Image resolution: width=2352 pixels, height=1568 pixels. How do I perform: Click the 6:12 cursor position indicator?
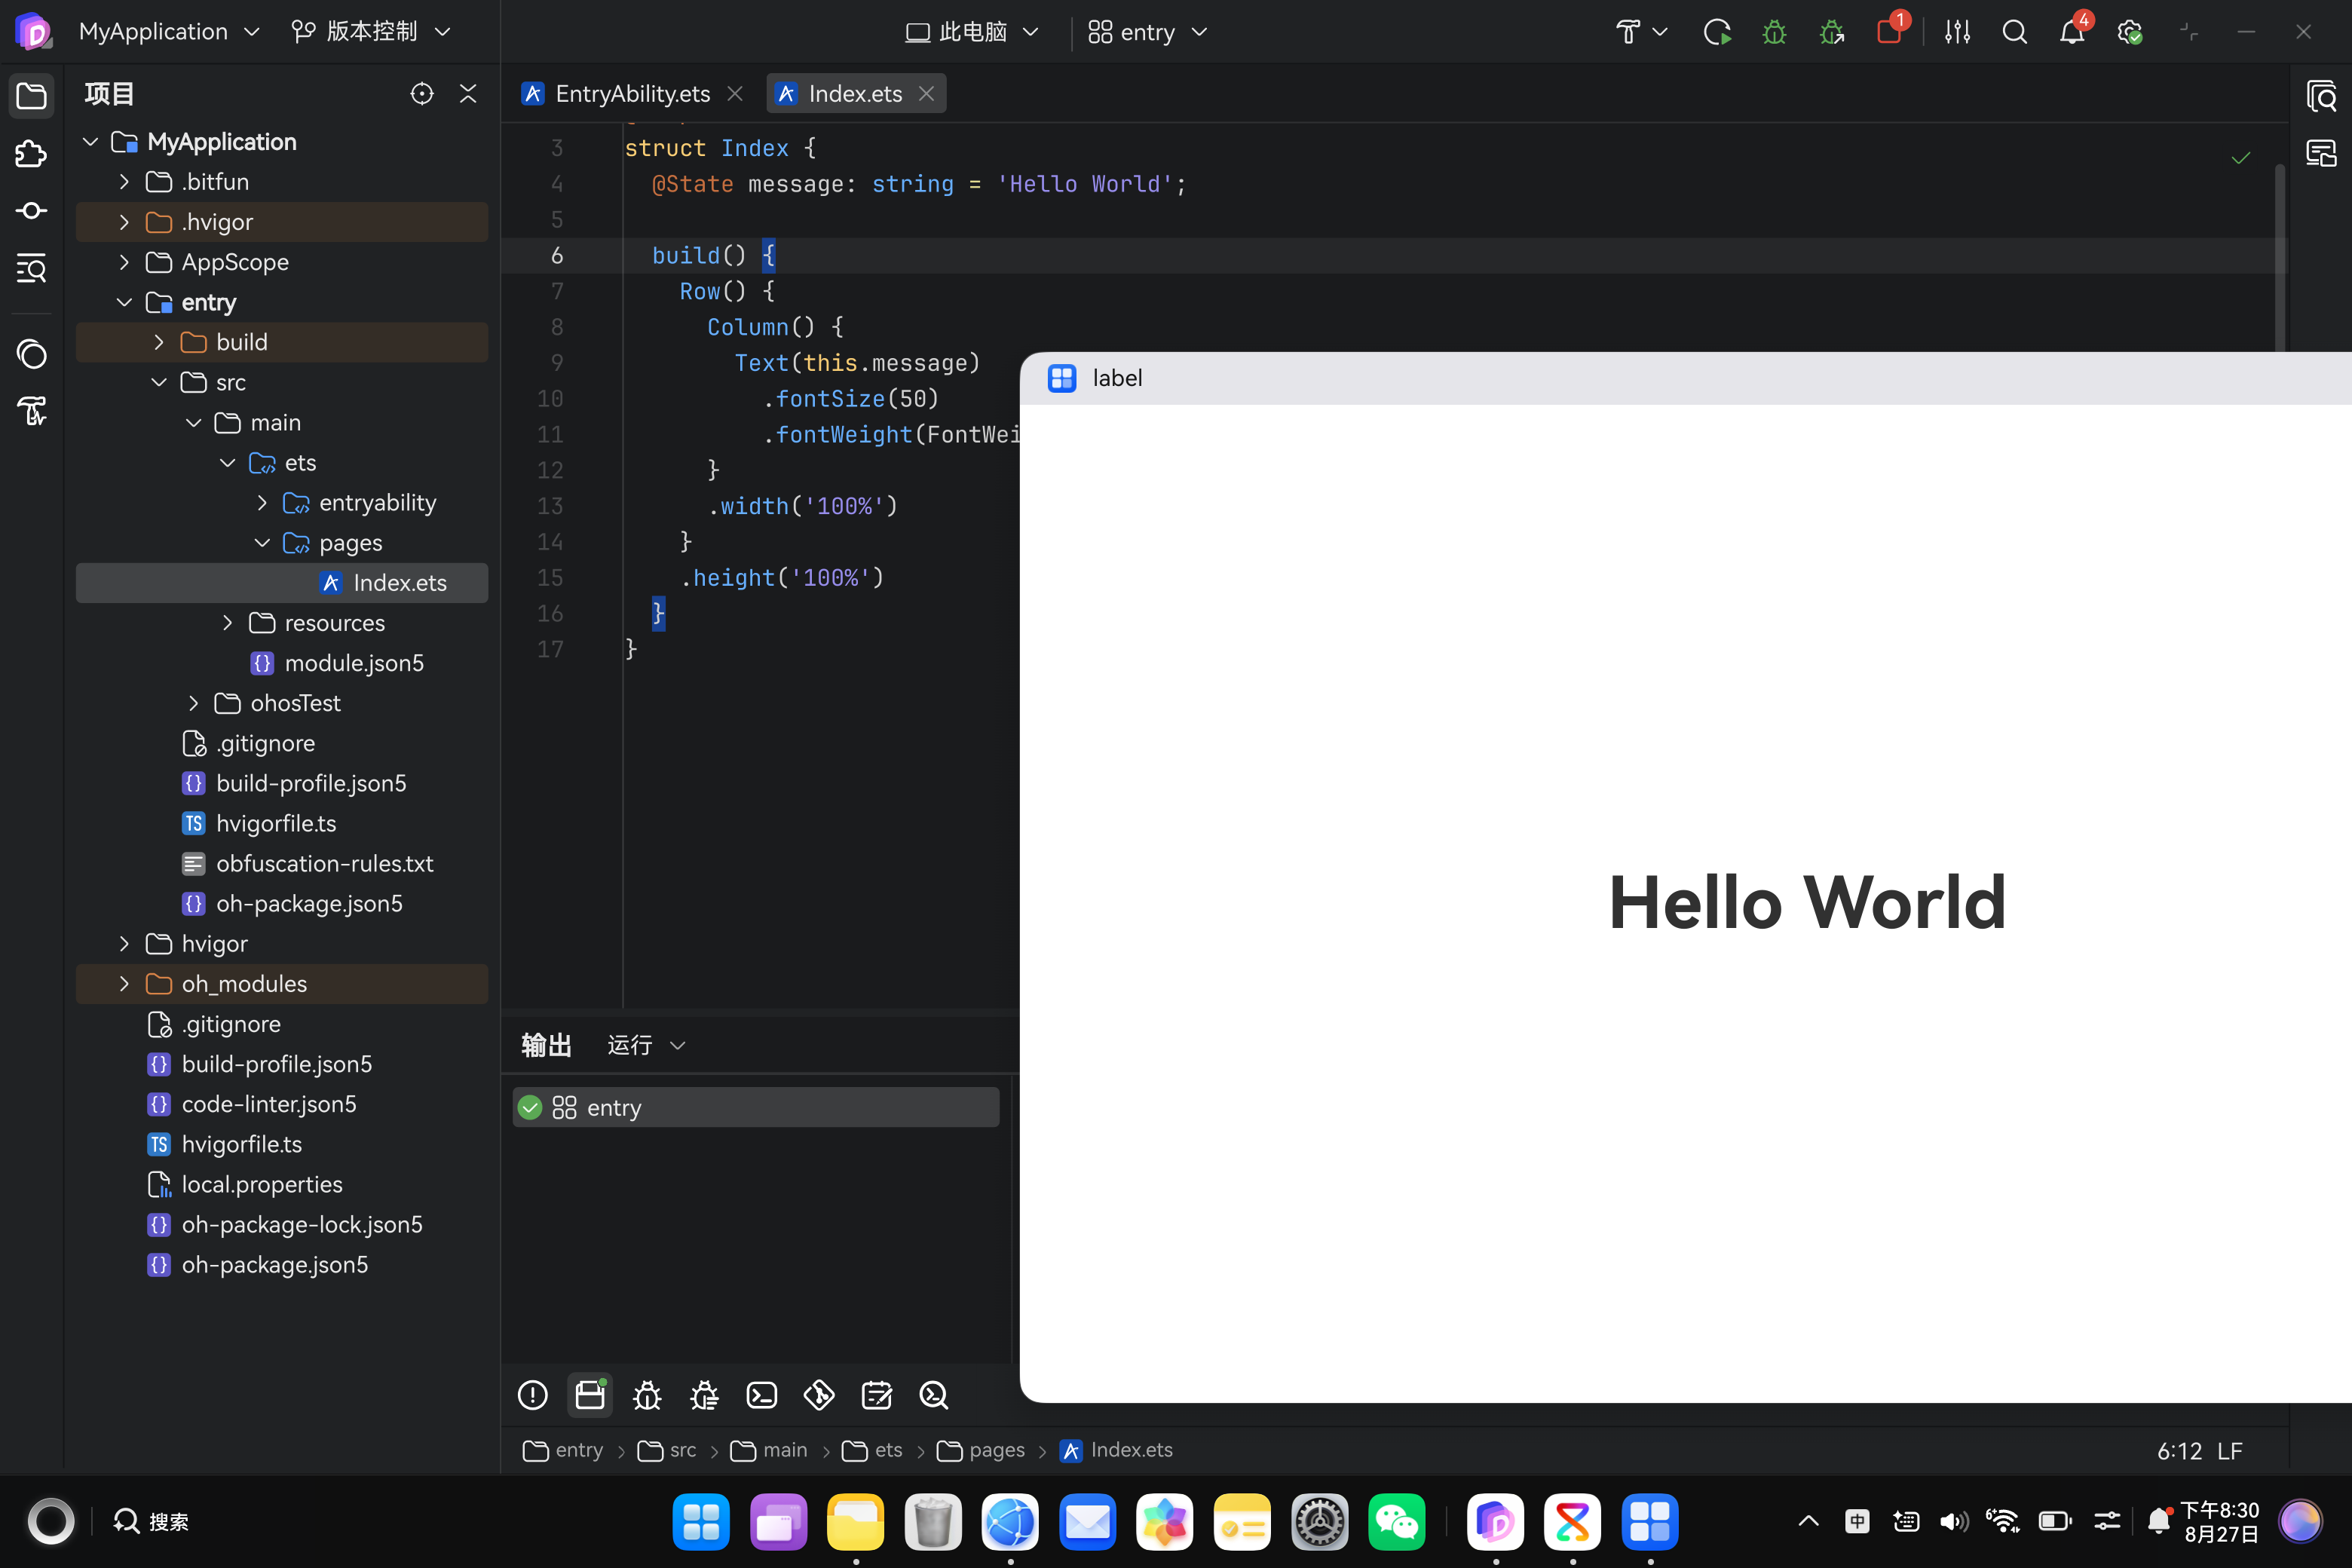click(2180, 1451)
